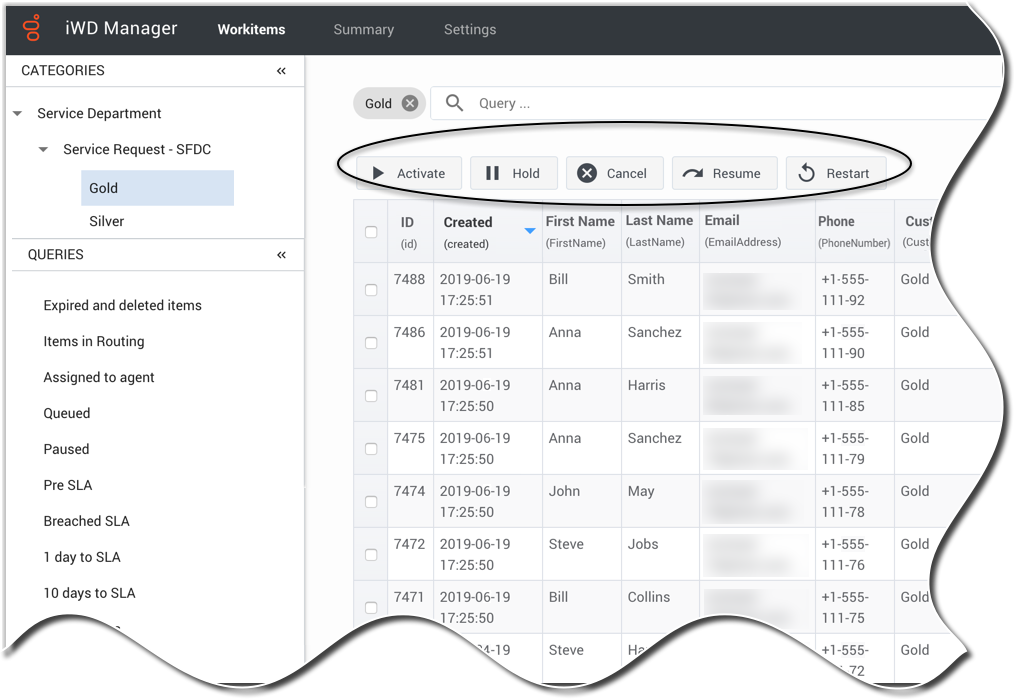1014x699 pixels.
Task: Click the Activate play icon
Action: coord(378,173)
